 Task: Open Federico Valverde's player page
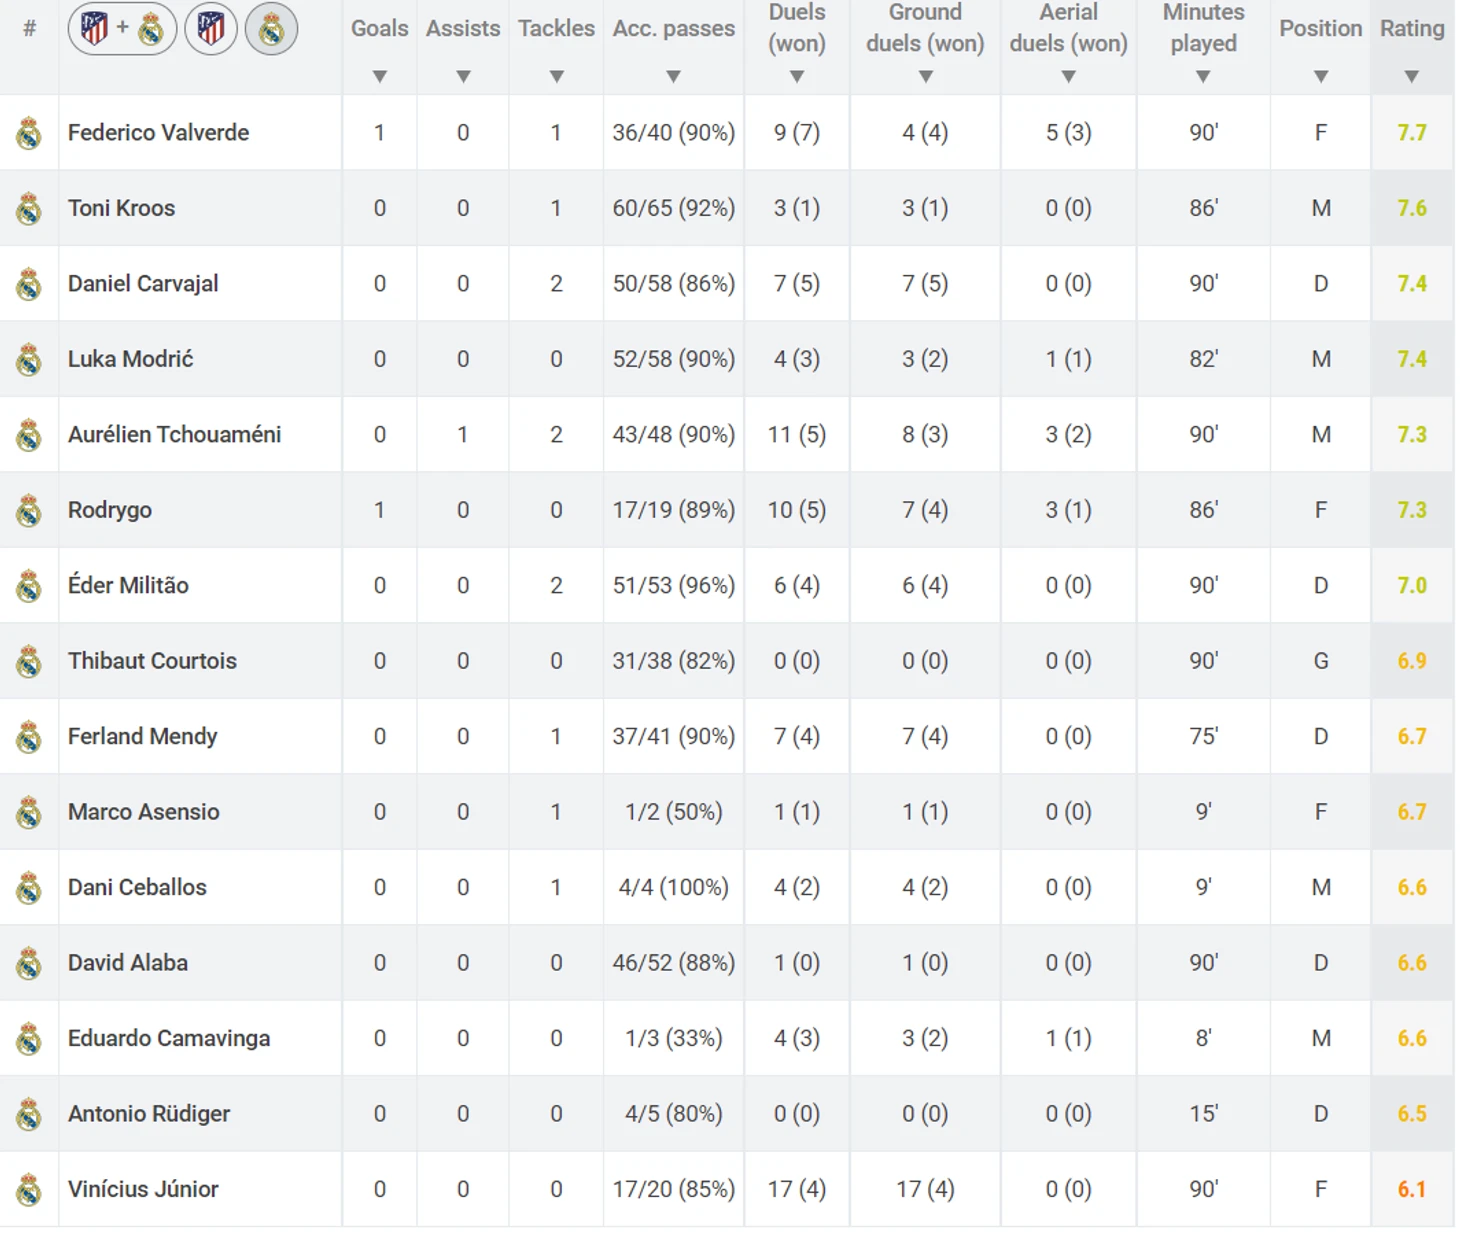158,132
